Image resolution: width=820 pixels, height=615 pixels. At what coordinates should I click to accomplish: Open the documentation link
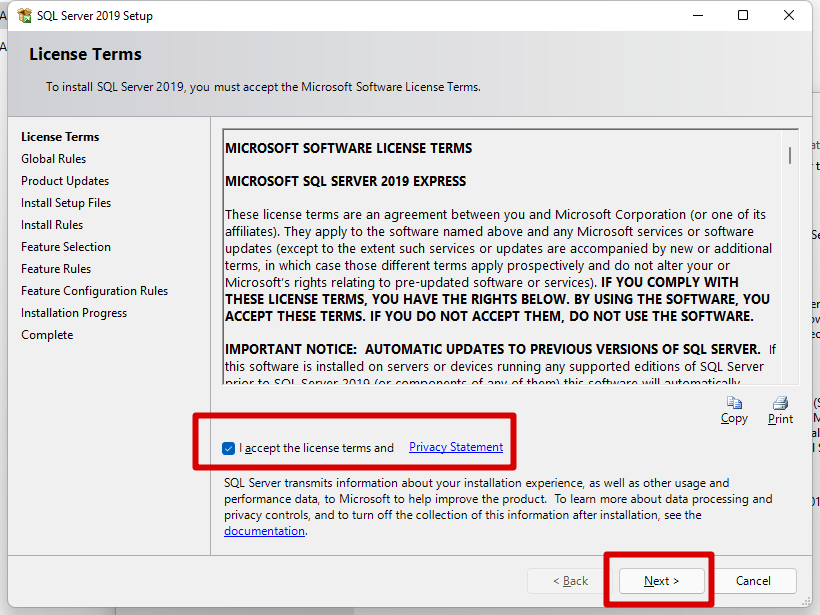point(265,531)
